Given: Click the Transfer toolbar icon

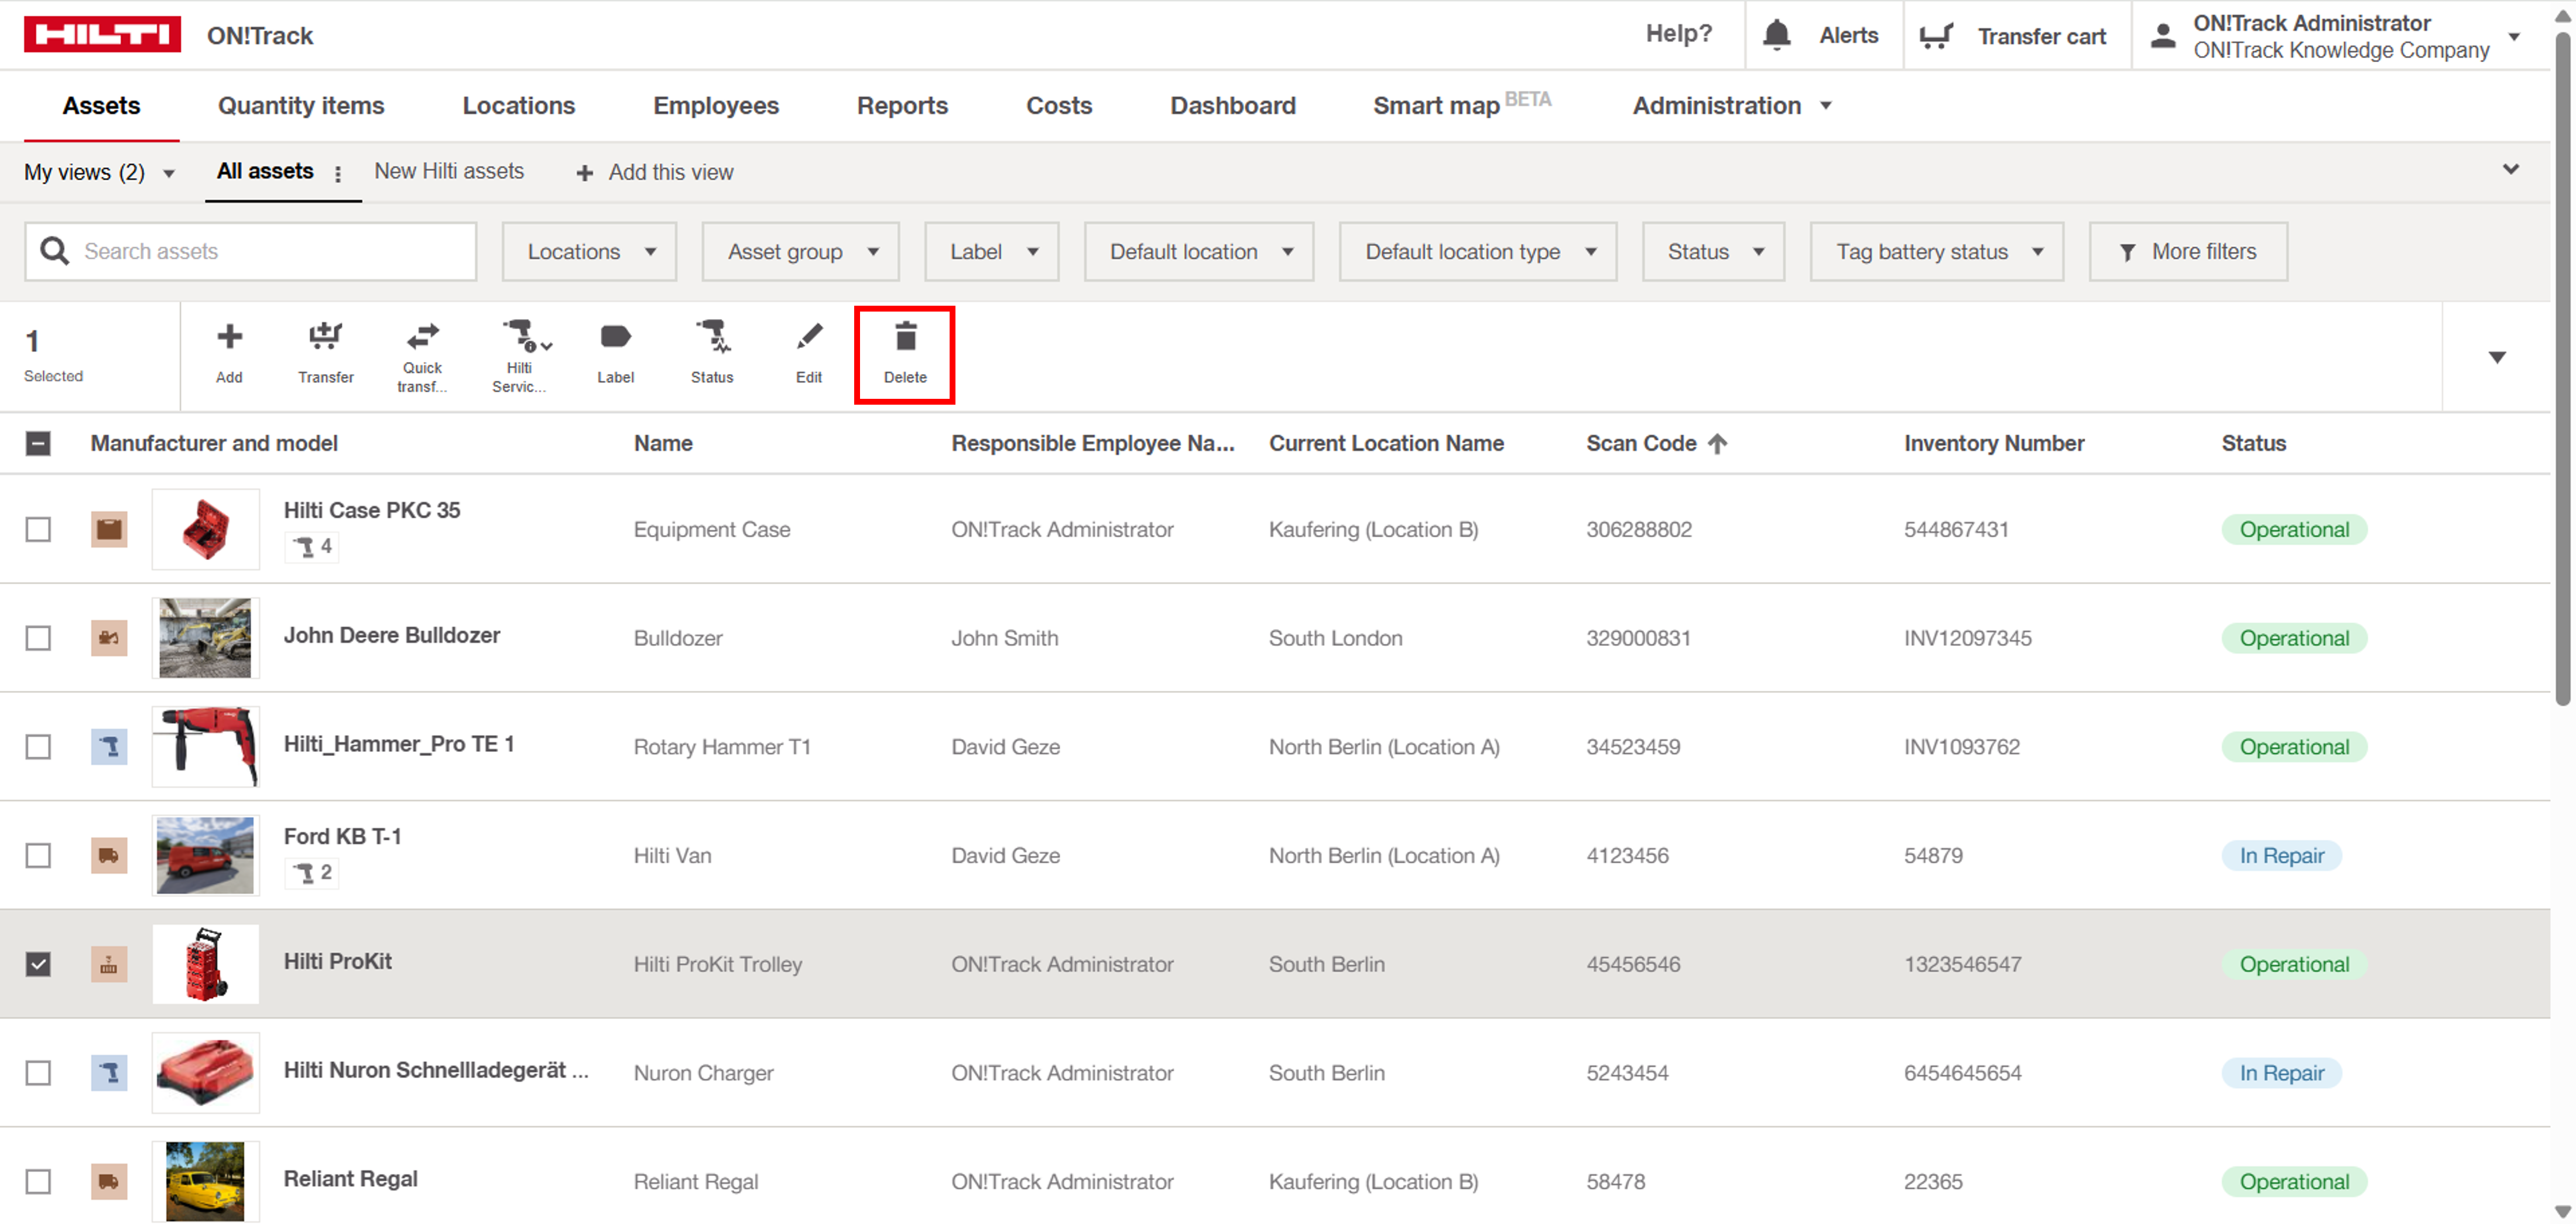Looking at the screenshot, I should click(x=325, y=336).
